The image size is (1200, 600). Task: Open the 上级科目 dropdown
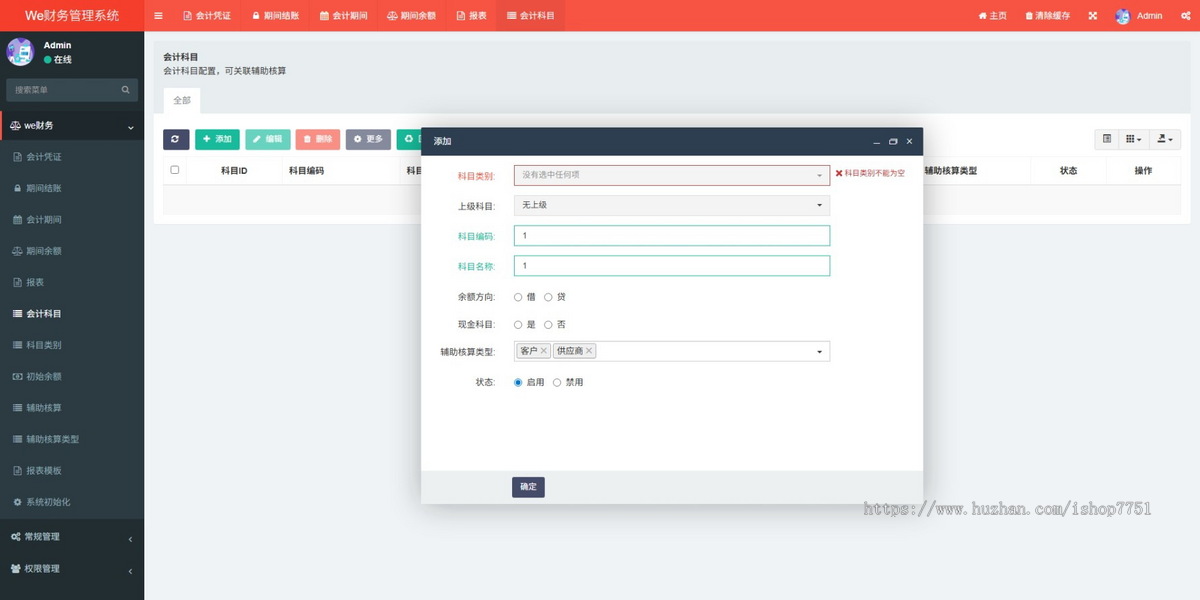tap(672, 205)
